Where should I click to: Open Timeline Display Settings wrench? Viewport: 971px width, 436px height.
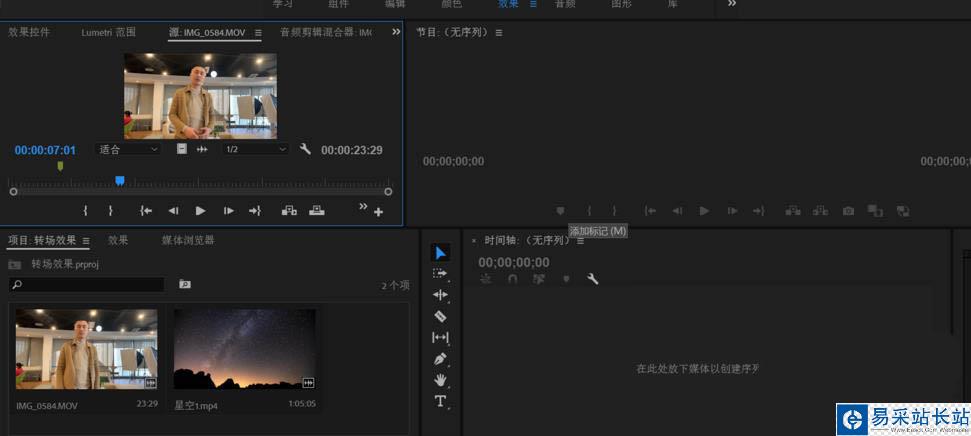[x=593, y=279]
